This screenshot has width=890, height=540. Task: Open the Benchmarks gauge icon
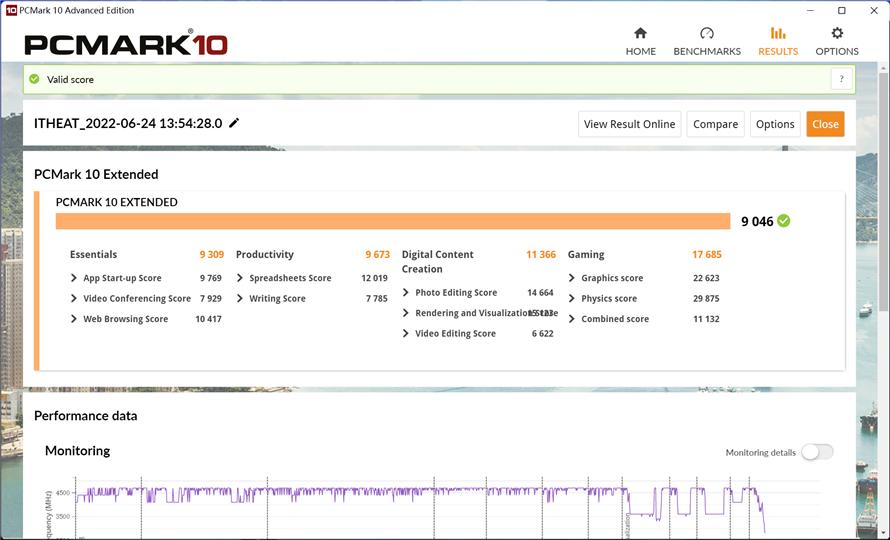(707, 33)
